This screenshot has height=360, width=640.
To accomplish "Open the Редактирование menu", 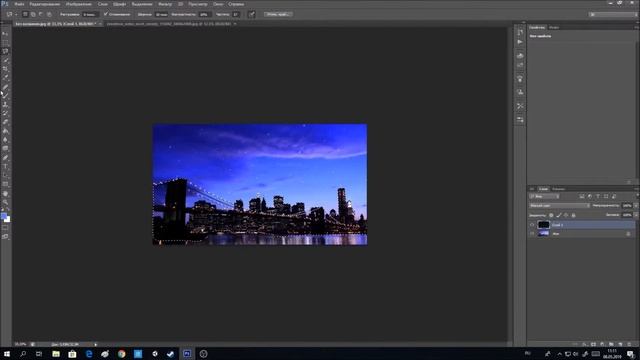I will pyautogui.click(x=44, y=4).
